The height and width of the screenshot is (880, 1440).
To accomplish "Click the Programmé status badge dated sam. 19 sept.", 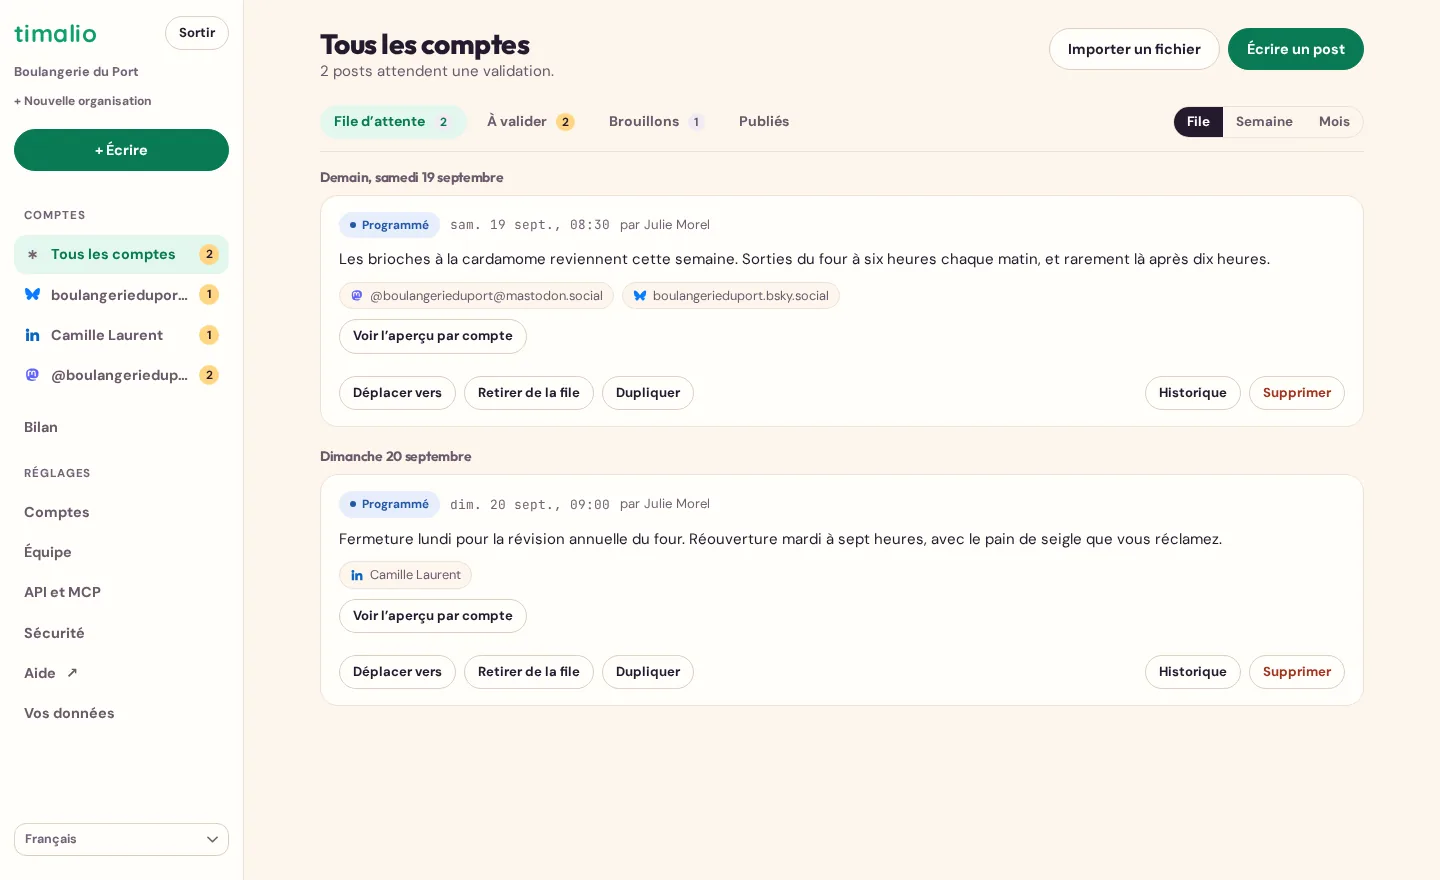I will pos(389,225).
